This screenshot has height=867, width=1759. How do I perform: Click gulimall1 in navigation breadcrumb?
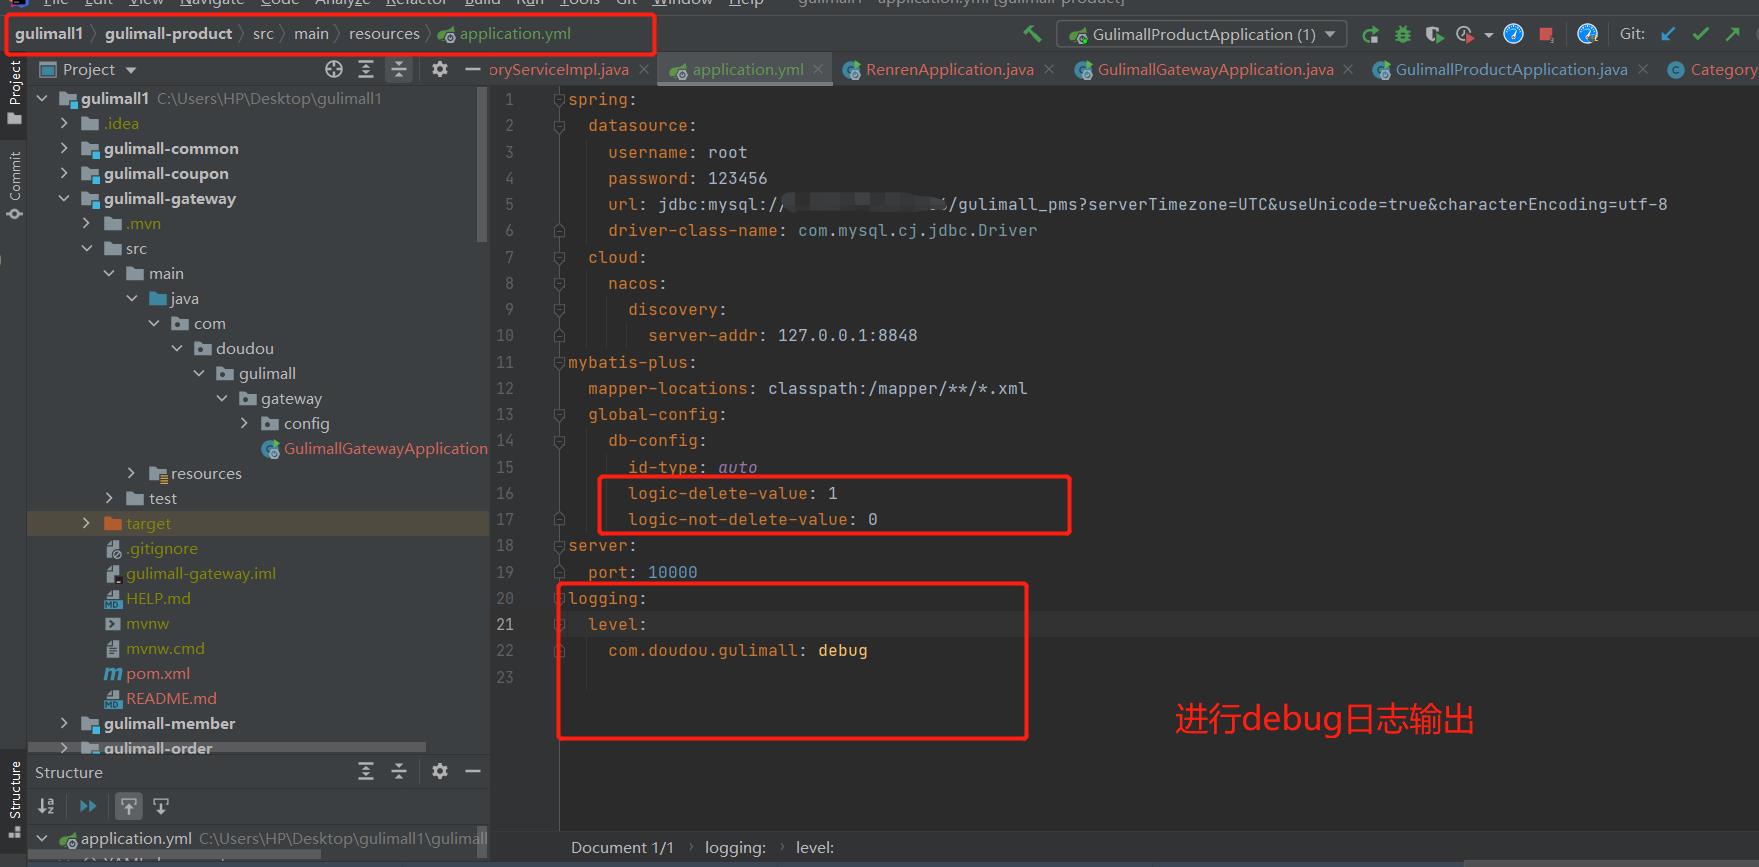pyautogui.click(x=48, y=34)
